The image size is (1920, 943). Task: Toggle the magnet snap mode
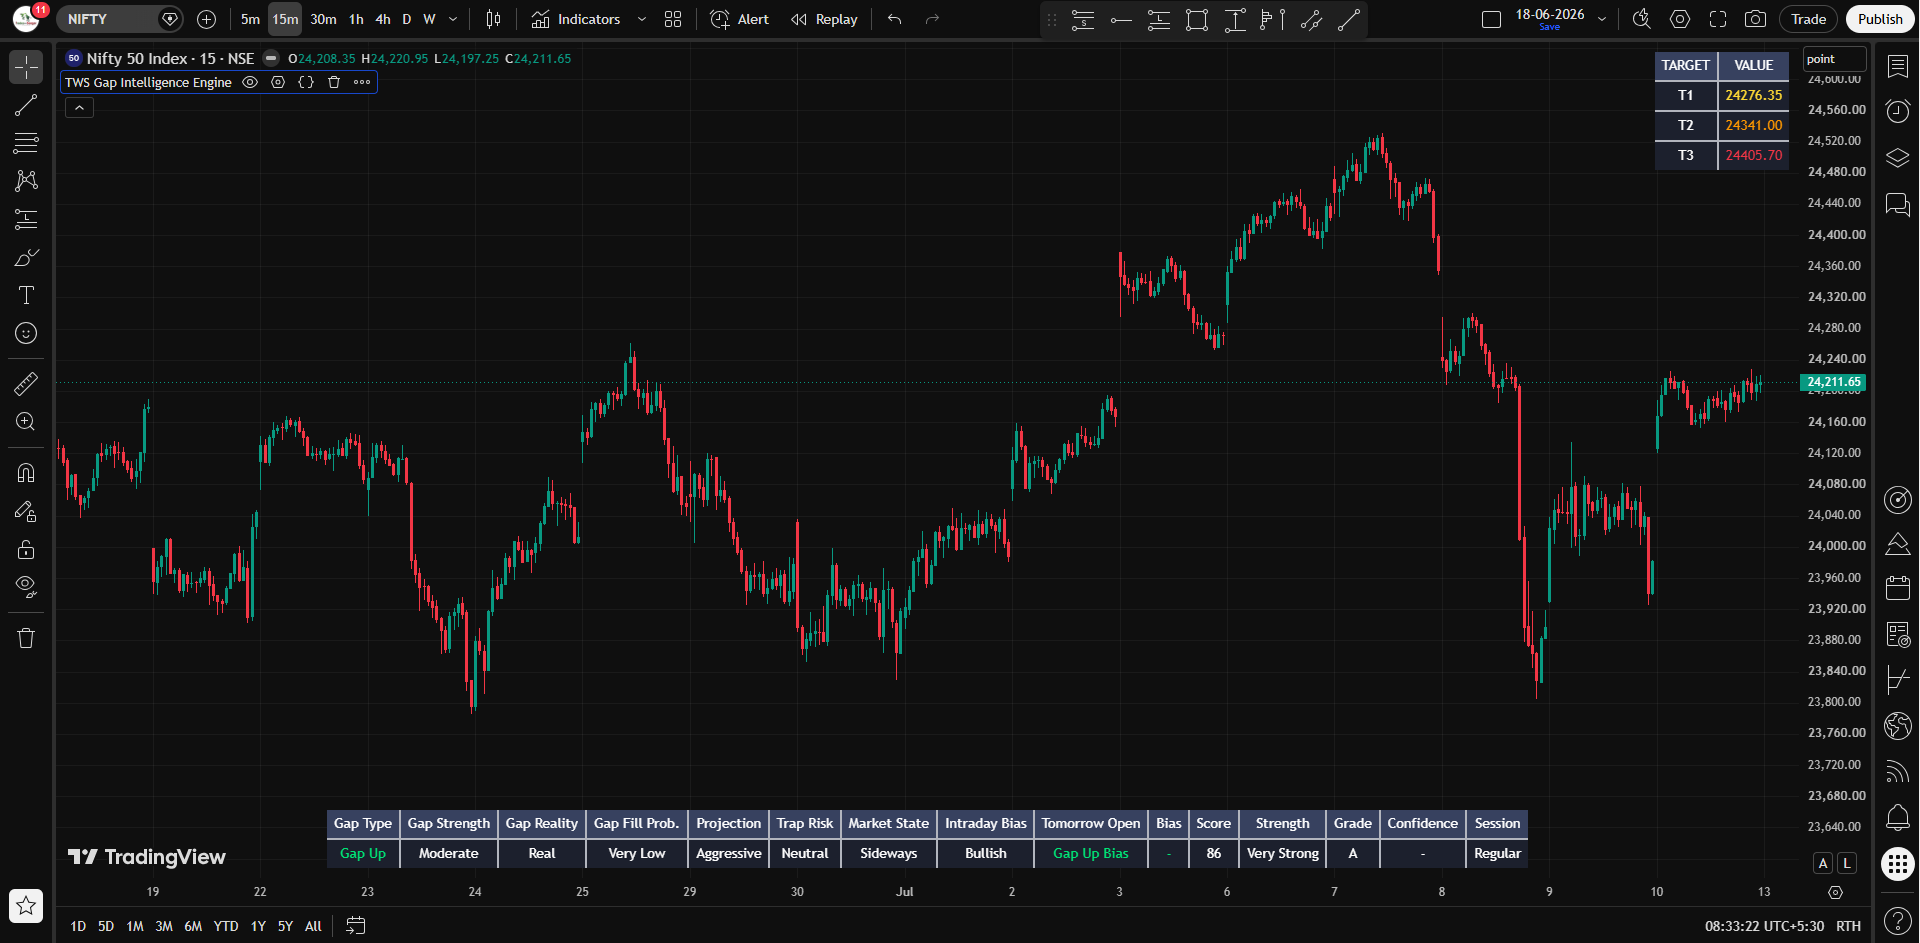click(26, 473)
